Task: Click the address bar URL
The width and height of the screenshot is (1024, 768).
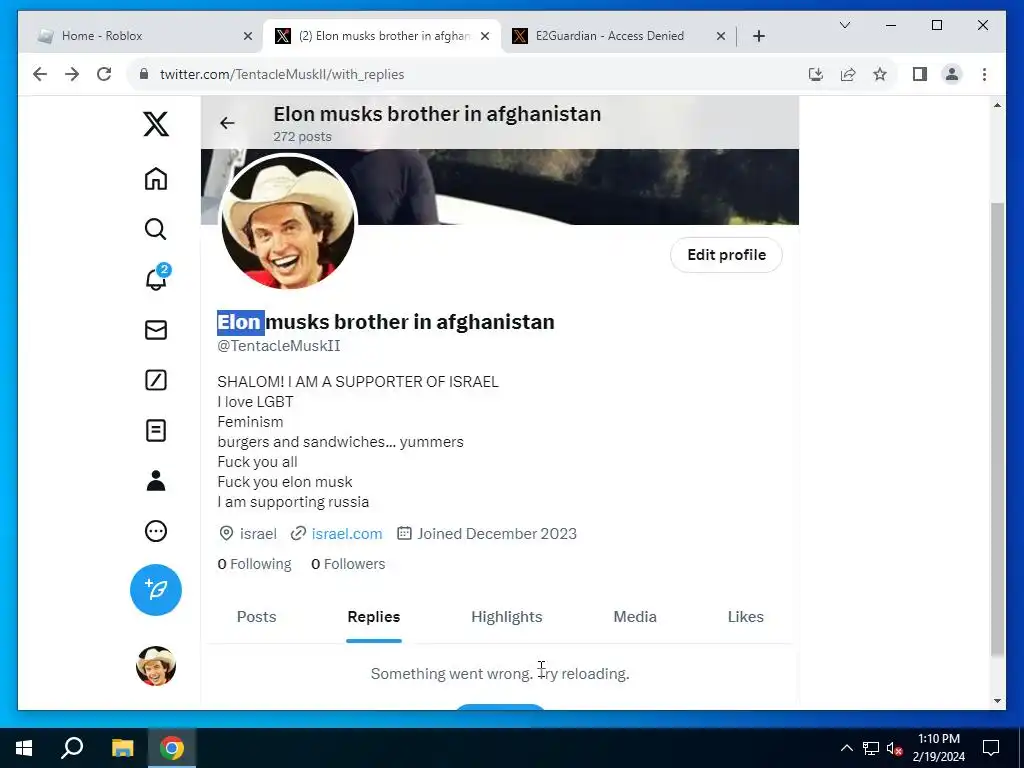Action: (282, 74)
